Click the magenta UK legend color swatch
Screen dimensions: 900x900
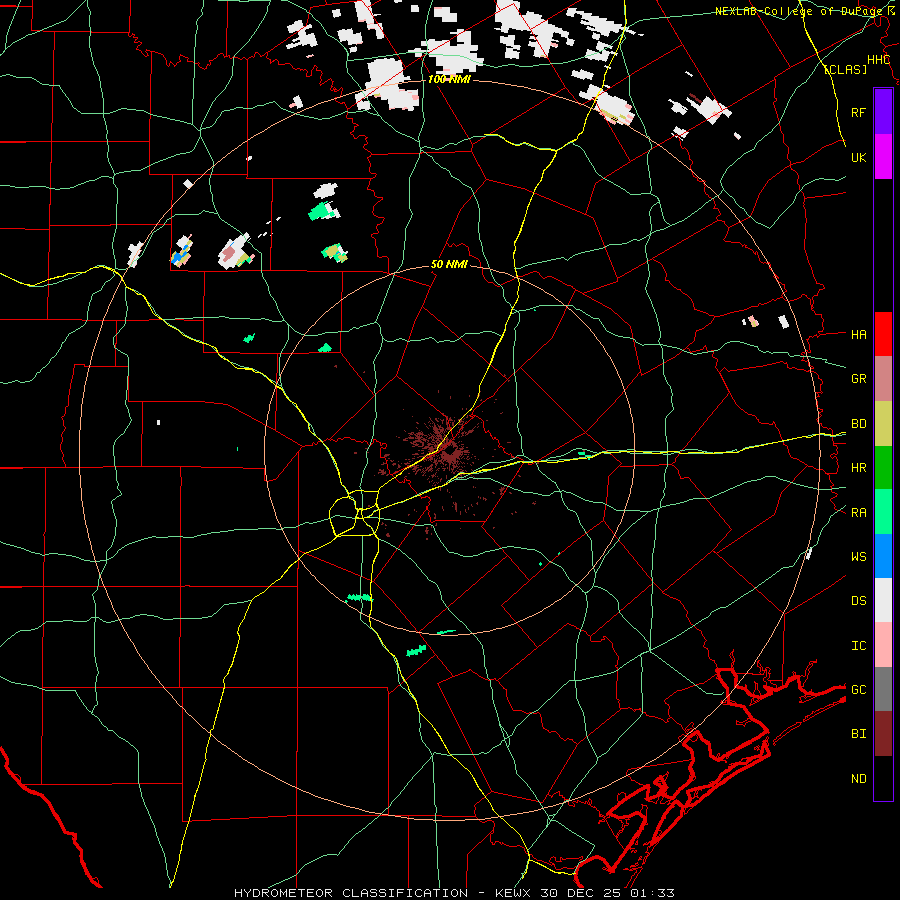883,157
